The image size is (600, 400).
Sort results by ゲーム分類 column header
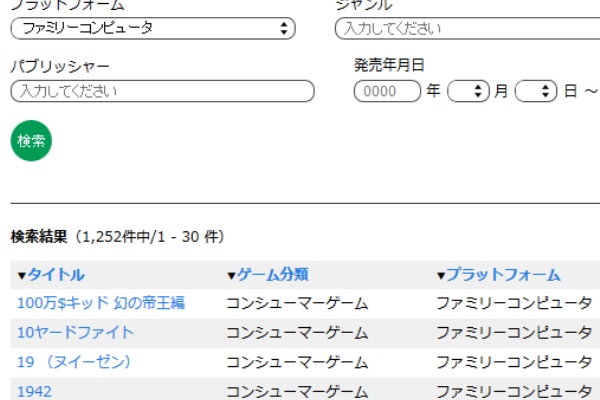pos(272,275)
